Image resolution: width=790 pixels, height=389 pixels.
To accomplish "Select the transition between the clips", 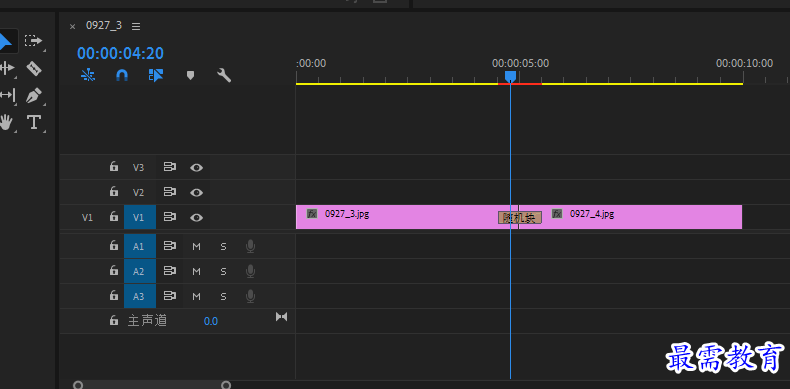I will pyautogui.click(x=519, y=218).
